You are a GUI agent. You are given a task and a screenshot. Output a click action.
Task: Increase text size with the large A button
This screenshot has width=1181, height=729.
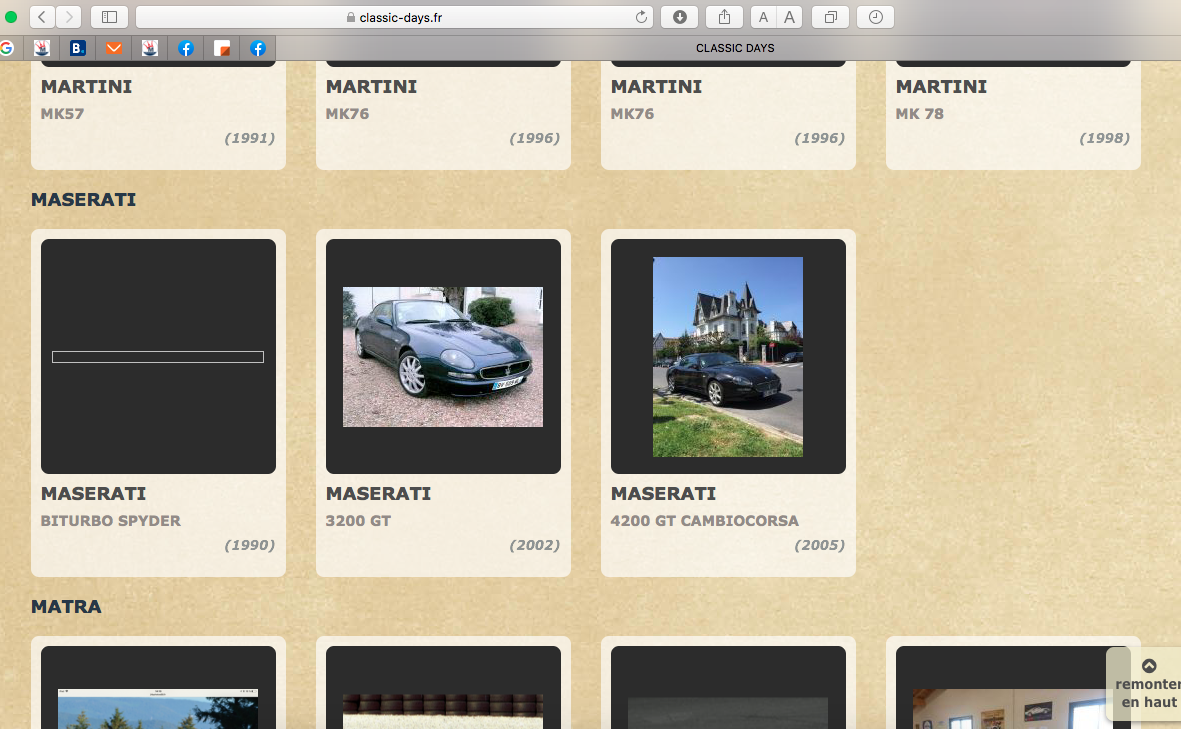[790, 17]
